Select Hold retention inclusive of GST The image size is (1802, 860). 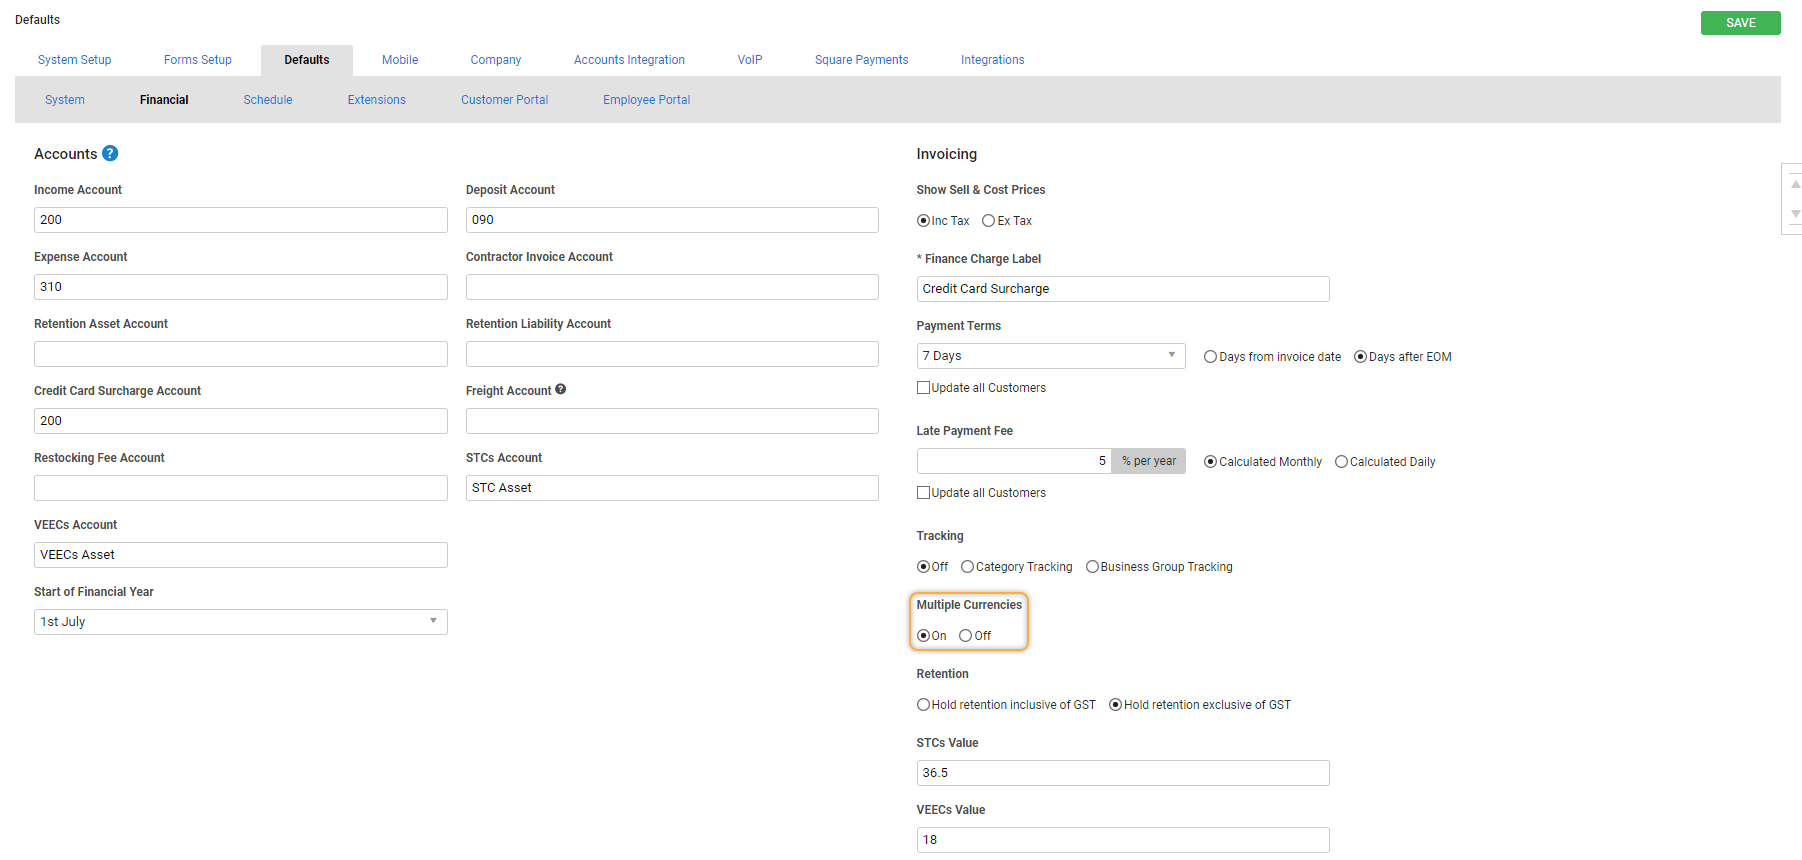(923, 705)
